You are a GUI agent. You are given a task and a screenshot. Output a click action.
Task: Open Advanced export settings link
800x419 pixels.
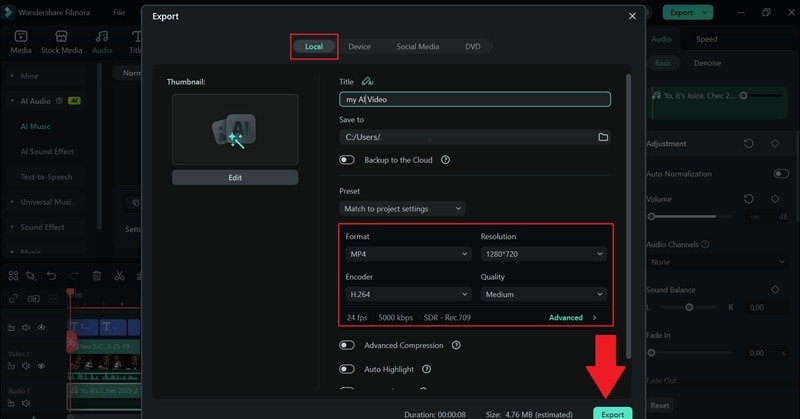[572, 317]
